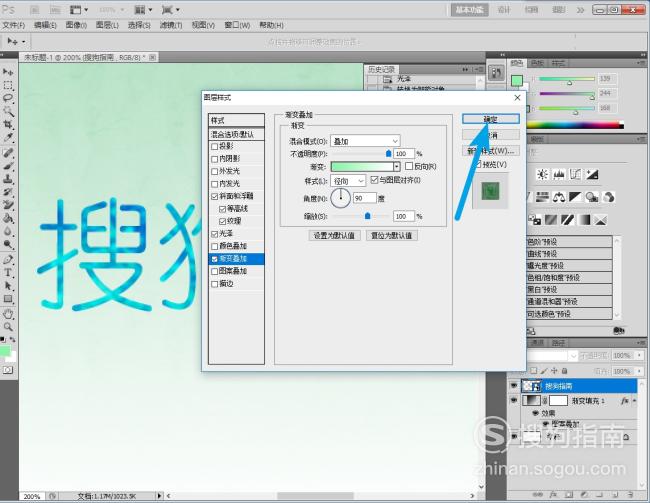The height and width of the screenshot is (503, 650).
Task: Select the Pen tool
Action: [x=8, y=260]
